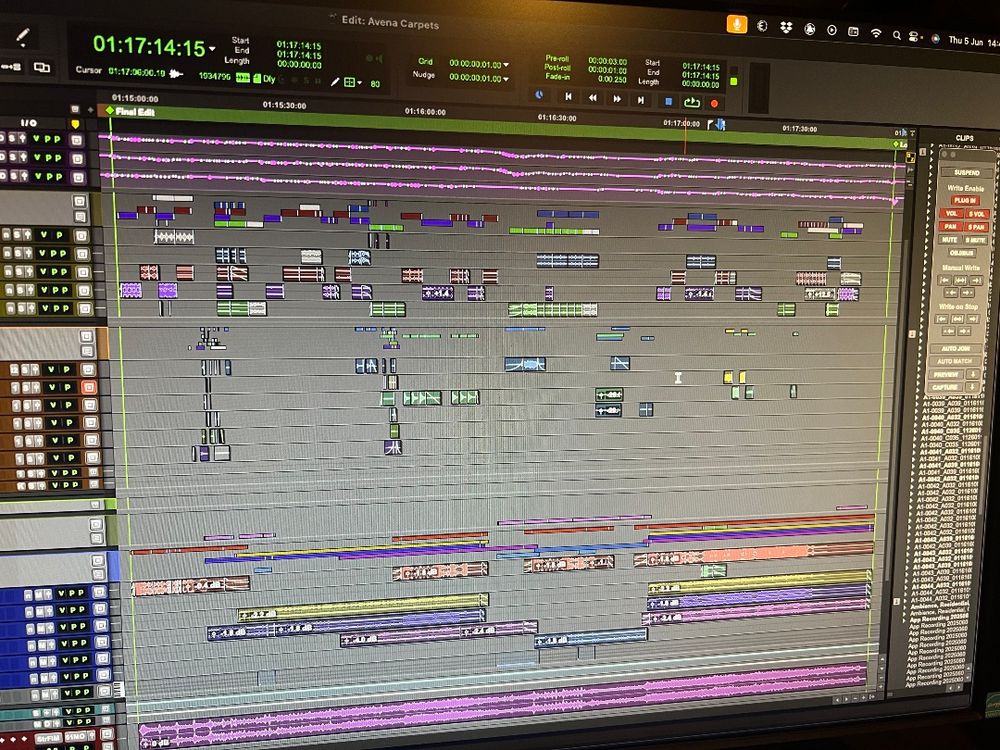Toggle PLUG IN write enable

coord(964,200)
